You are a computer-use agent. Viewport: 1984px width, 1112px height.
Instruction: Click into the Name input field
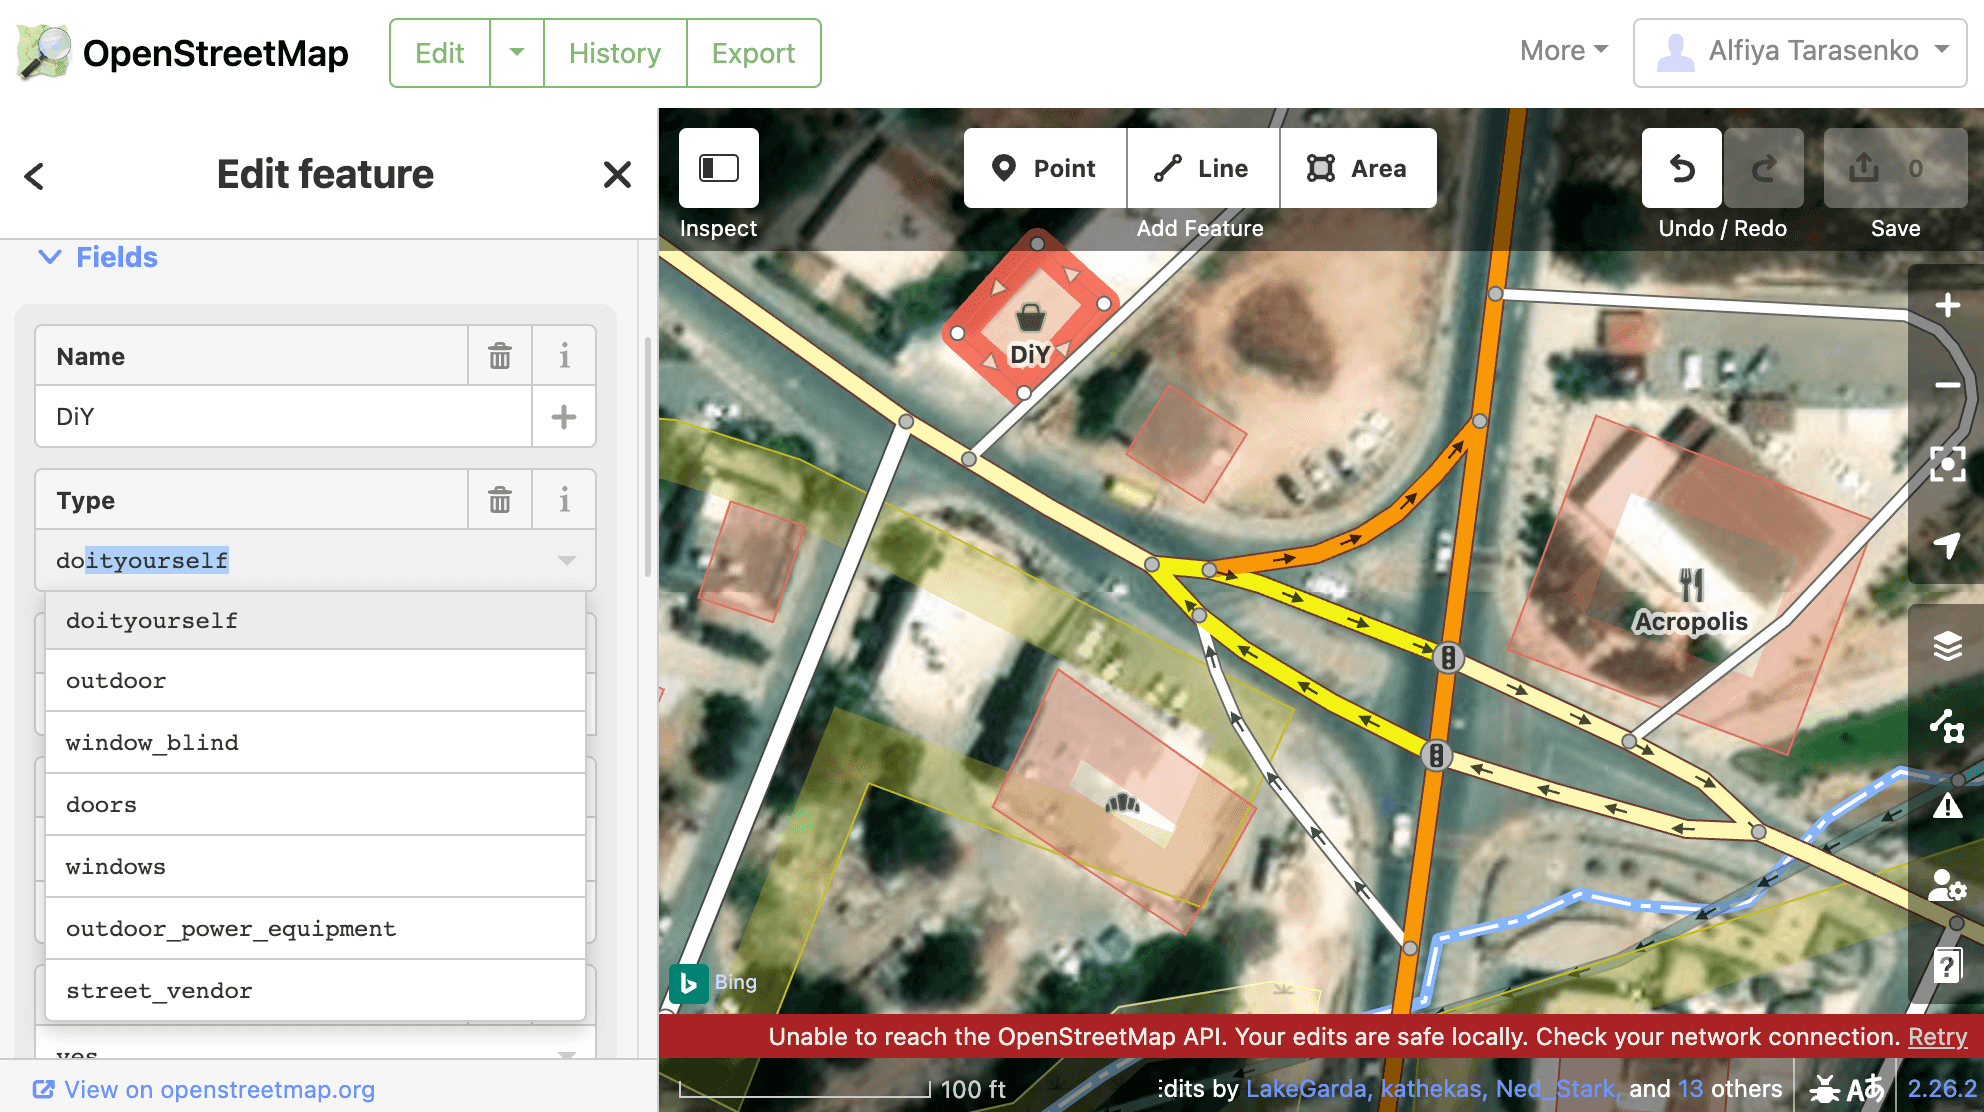[283, 417]
